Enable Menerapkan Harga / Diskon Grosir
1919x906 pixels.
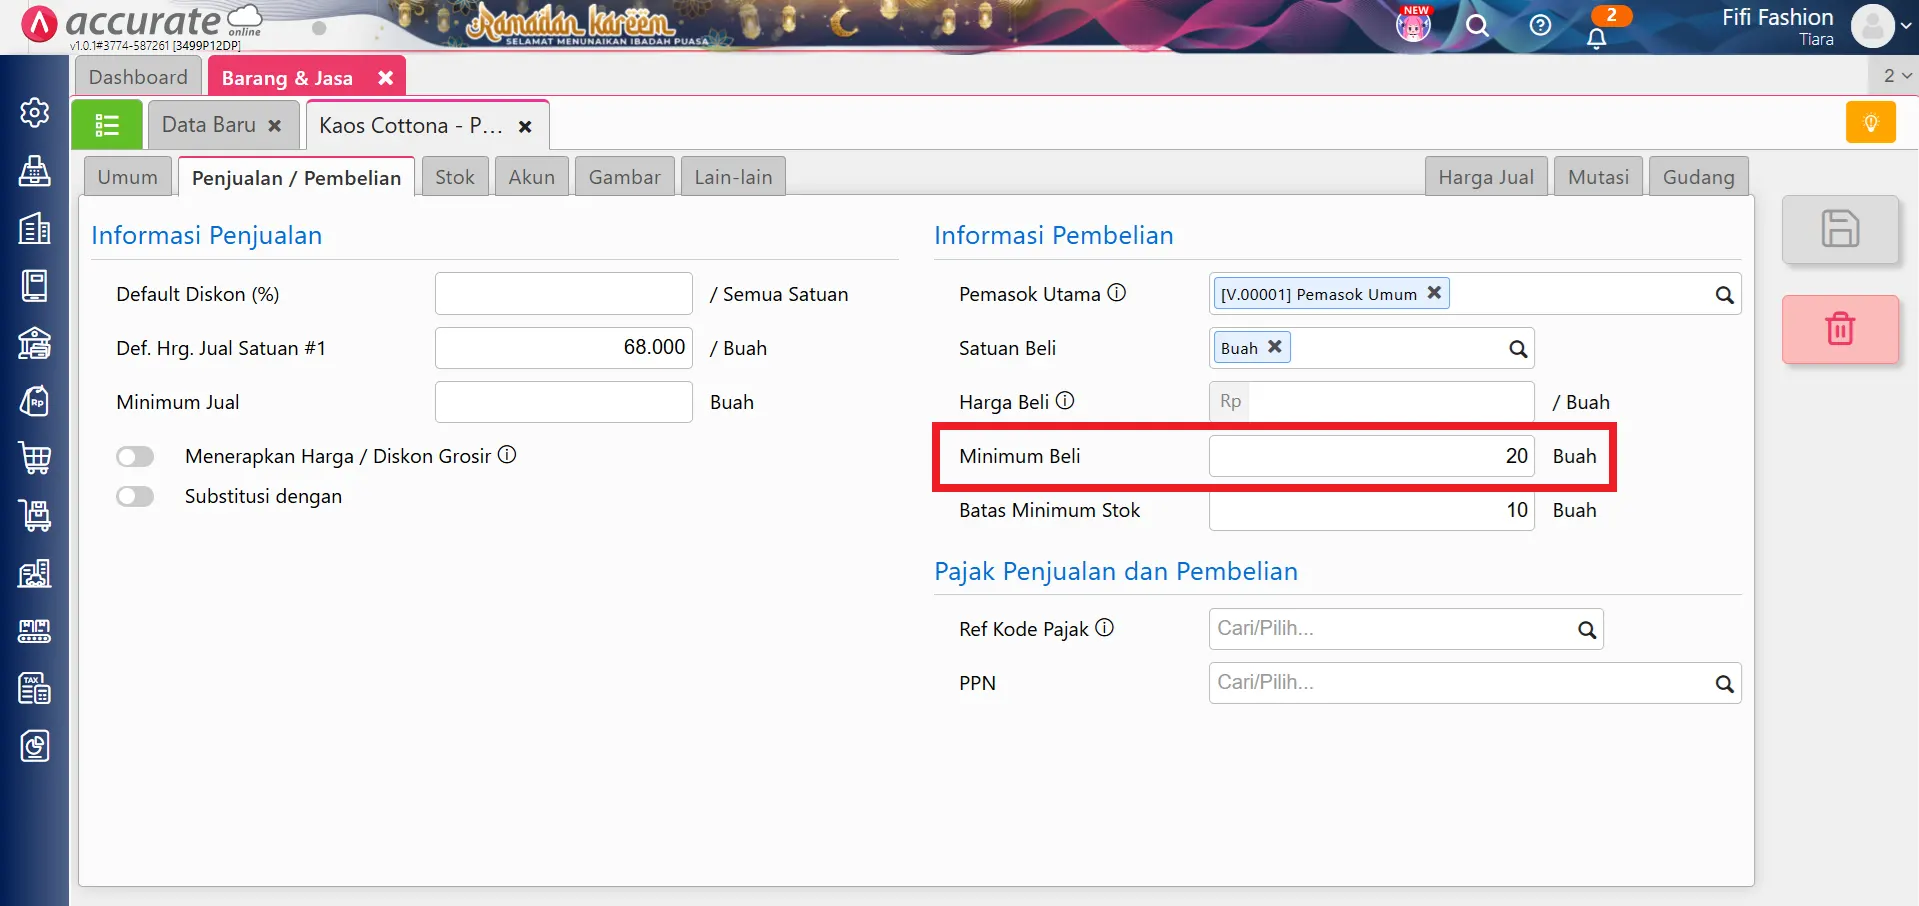(135, 456)
